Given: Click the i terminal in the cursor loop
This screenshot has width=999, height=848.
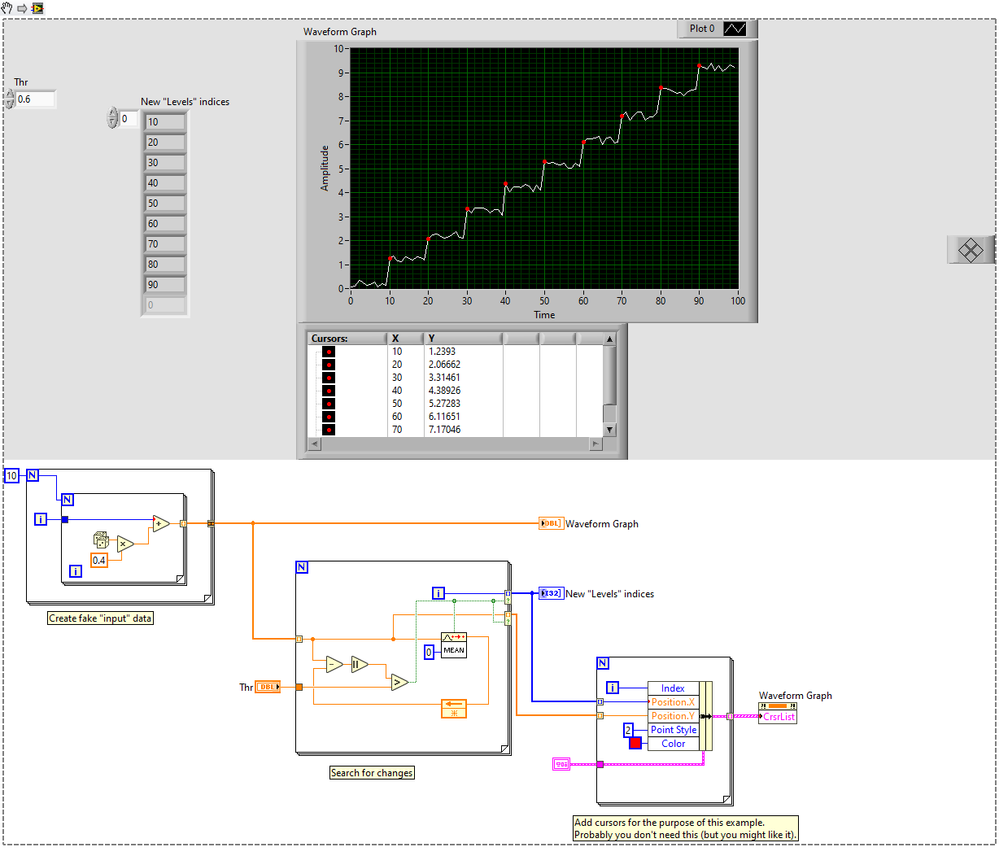Looking at the screenshot, I should (x=612, y=687).
